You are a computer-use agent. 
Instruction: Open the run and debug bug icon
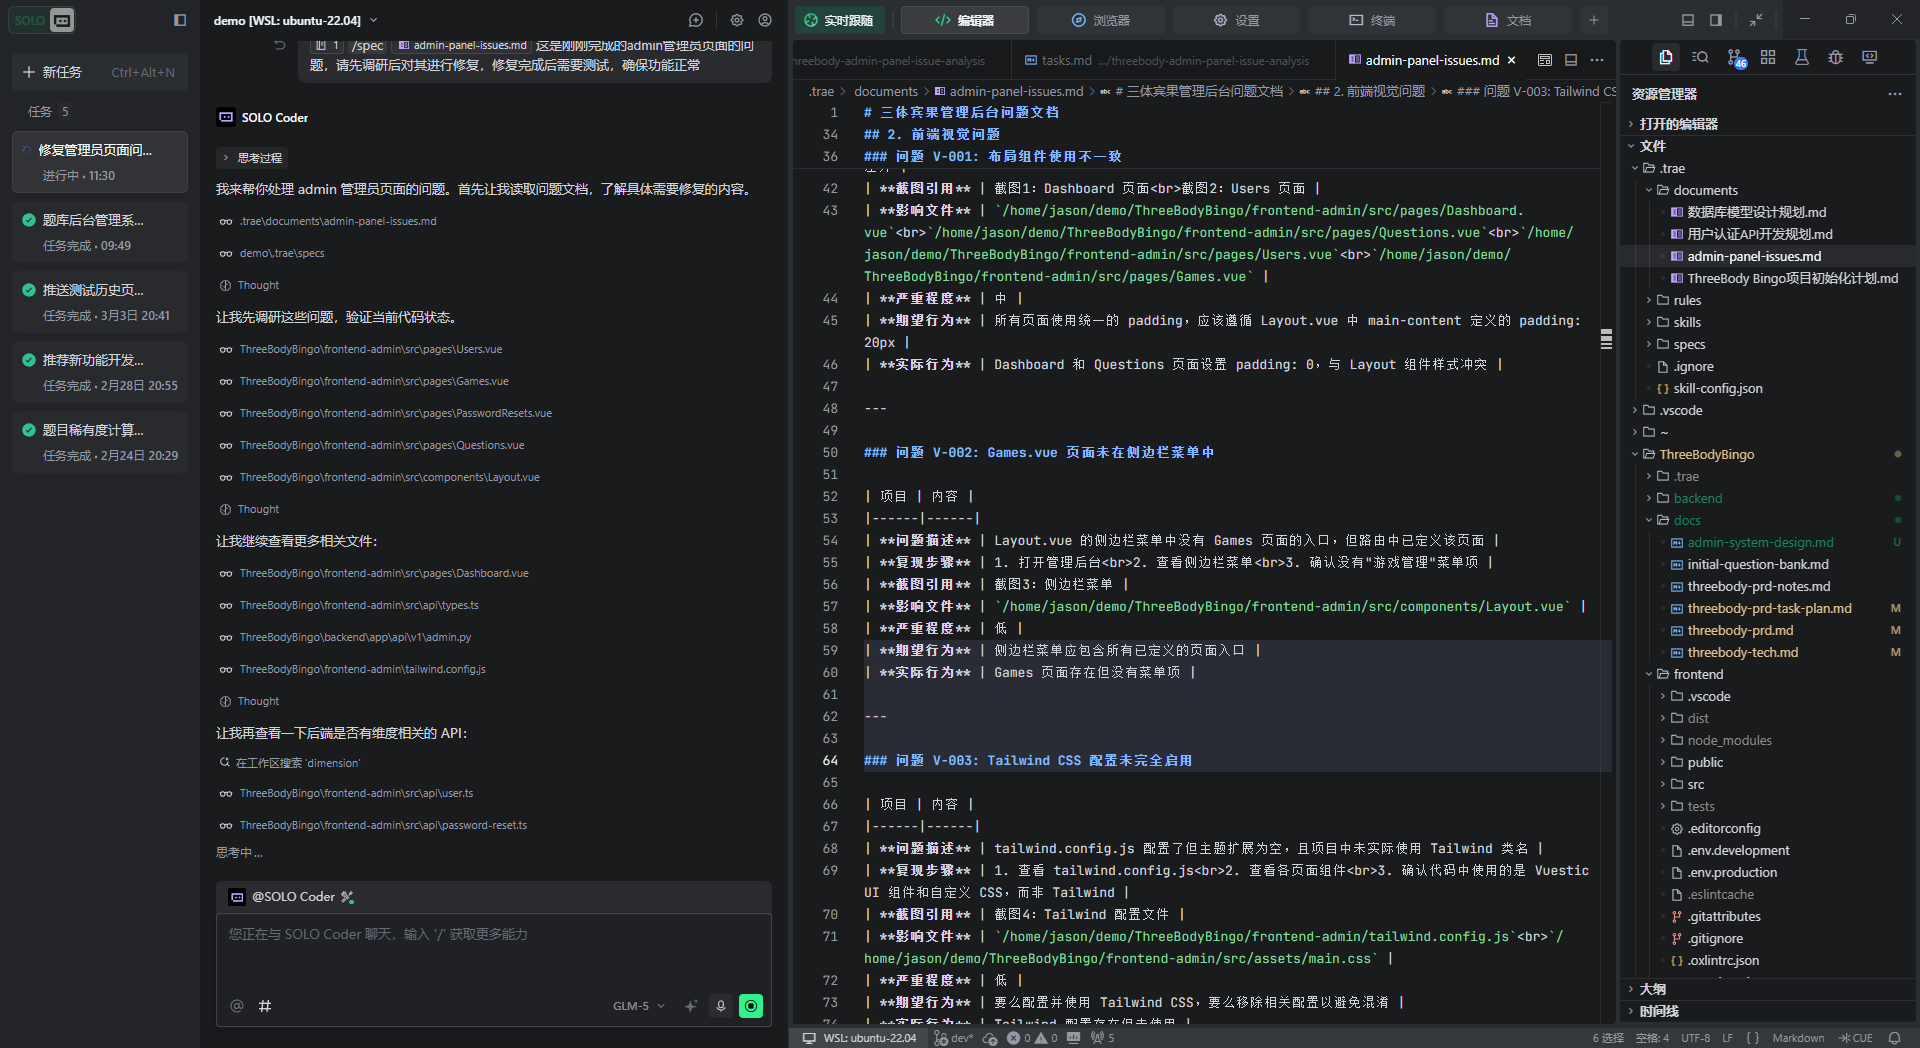(1835, 58)
